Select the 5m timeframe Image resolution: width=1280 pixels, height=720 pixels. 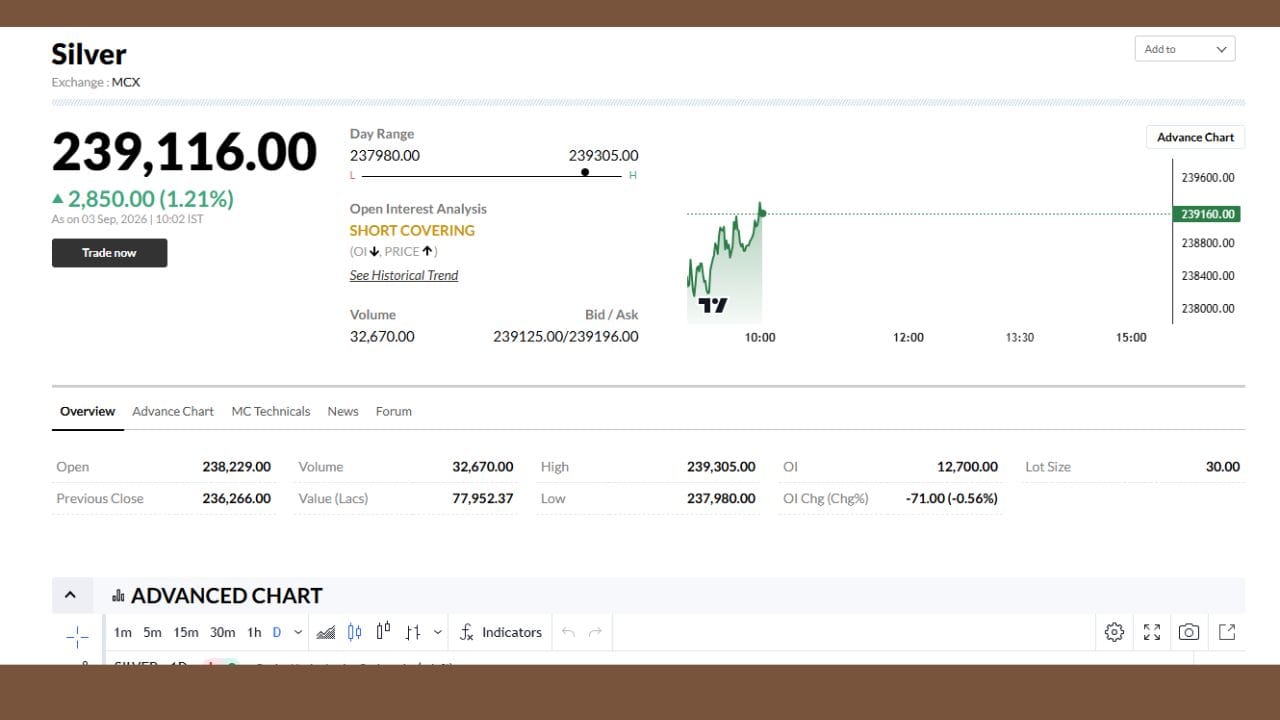pyautogui.click(x=152, y=632)
